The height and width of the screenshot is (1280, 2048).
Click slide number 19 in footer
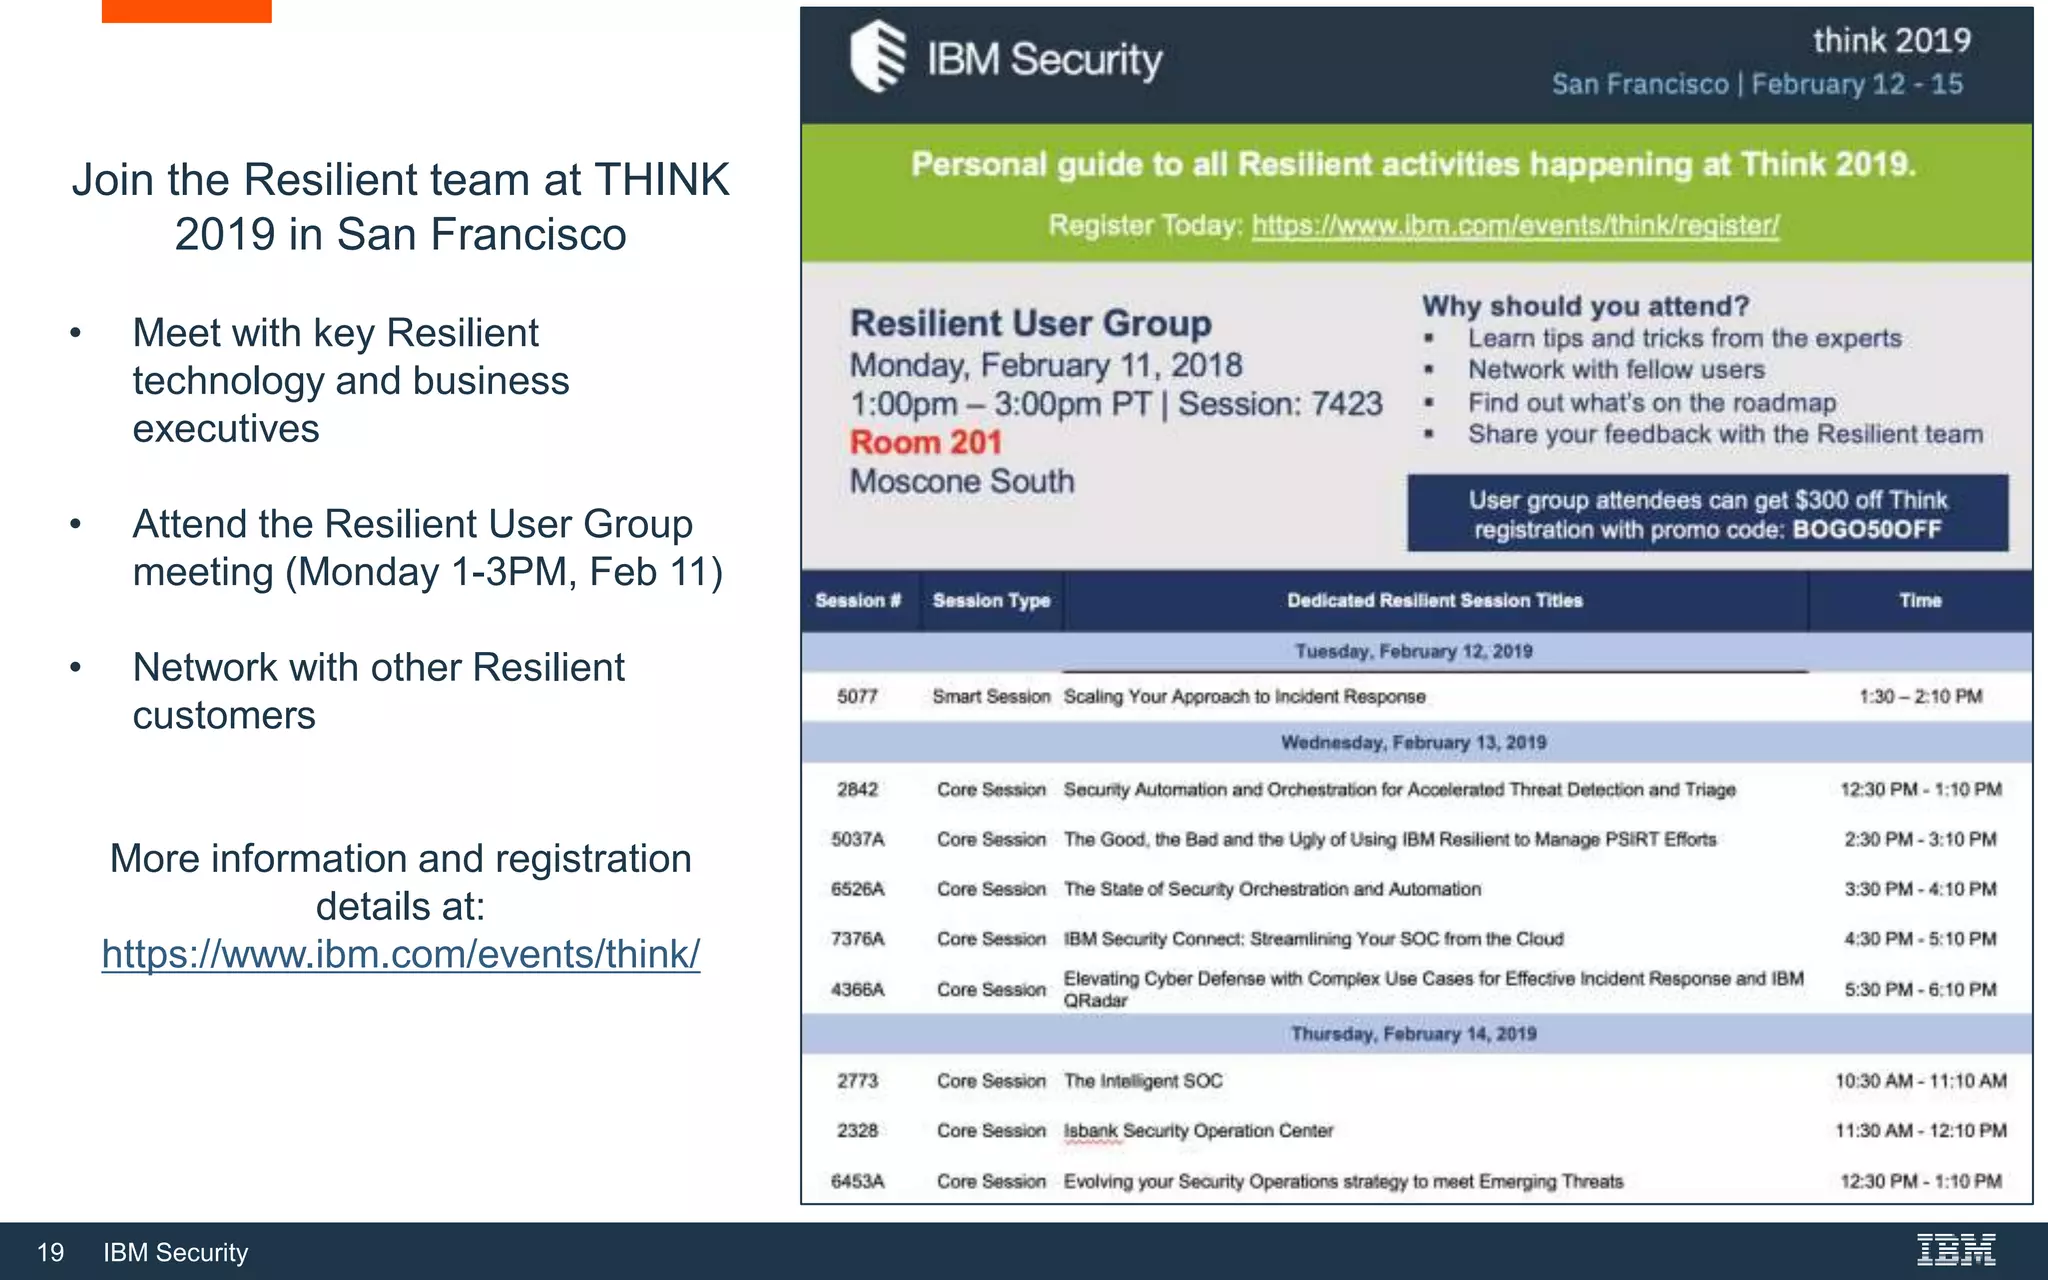point(50,1252)
